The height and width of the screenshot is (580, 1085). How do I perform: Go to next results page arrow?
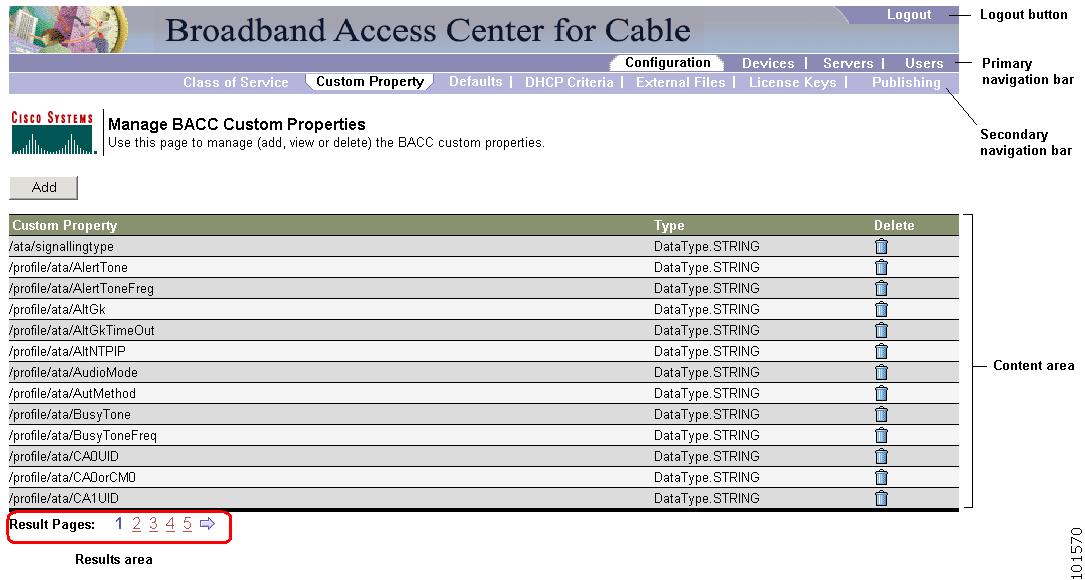[207, 524]
